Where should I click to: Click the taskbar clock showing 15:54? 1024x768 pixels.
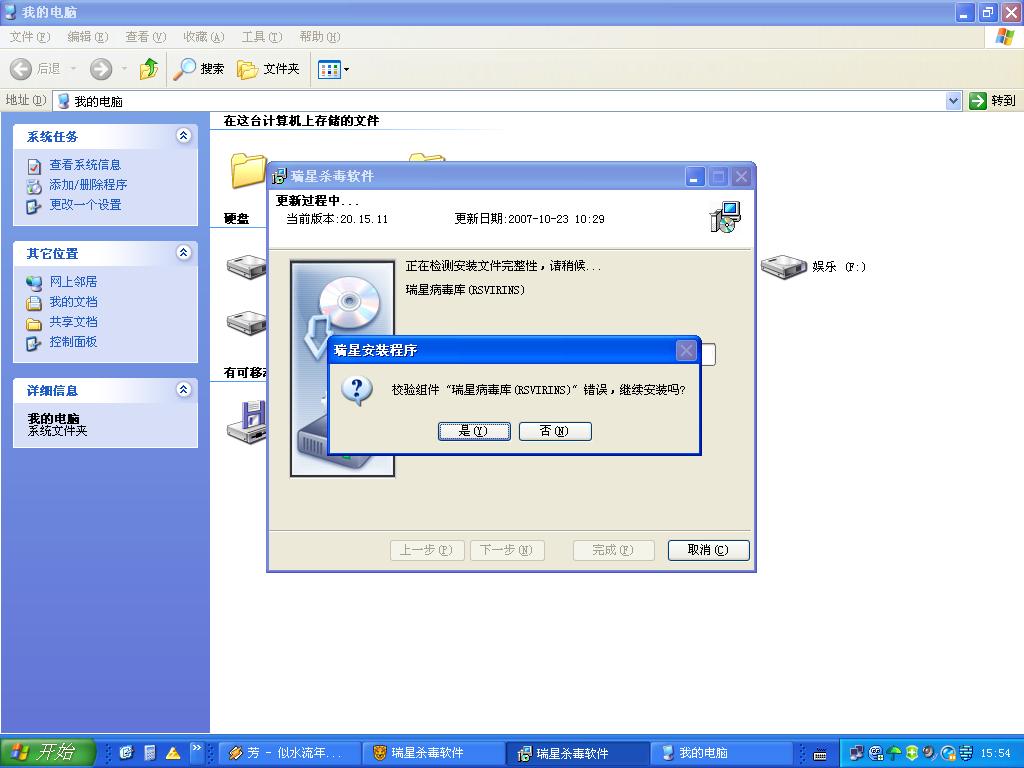[x=995, y=753]
